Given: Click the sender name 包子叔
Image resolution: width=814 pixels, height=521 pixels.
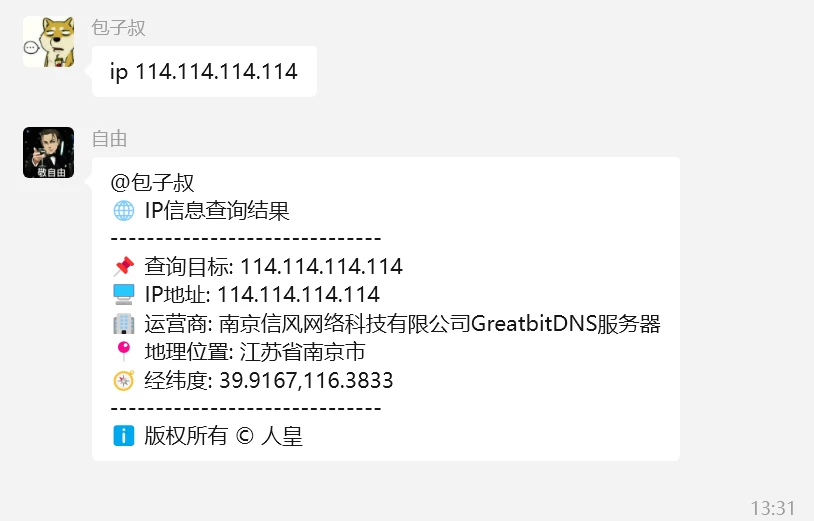Looking at the screenshot, I should [x=118, y=28].
